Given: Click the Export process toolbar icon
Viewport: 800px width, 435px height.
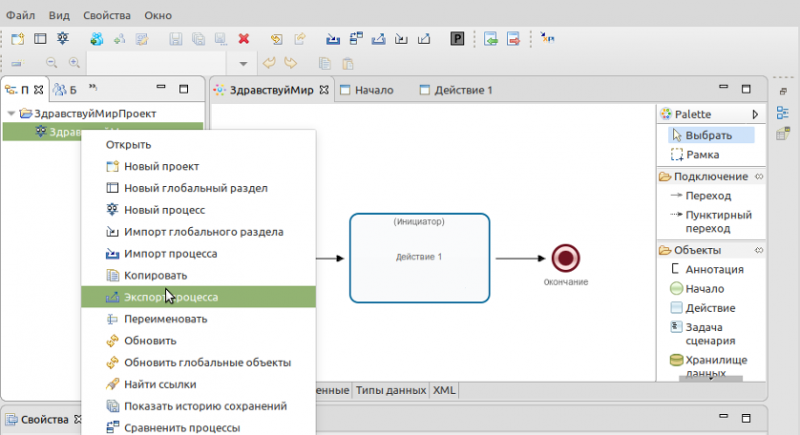Looking at the screenshot, I should pos(379,39).
